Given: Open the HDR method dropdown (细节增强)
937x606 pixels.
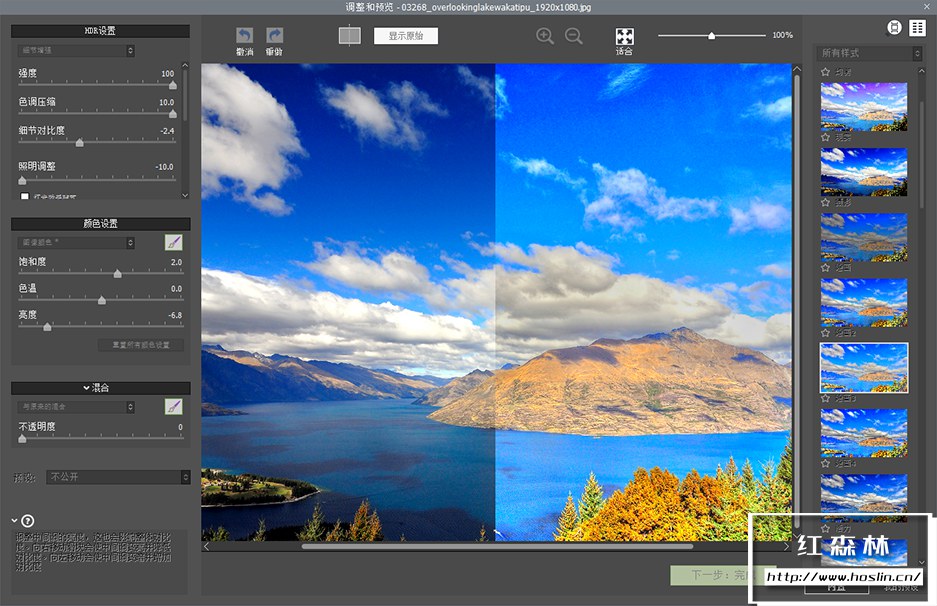Looking at the screenshot, I should tap(76, 50).
